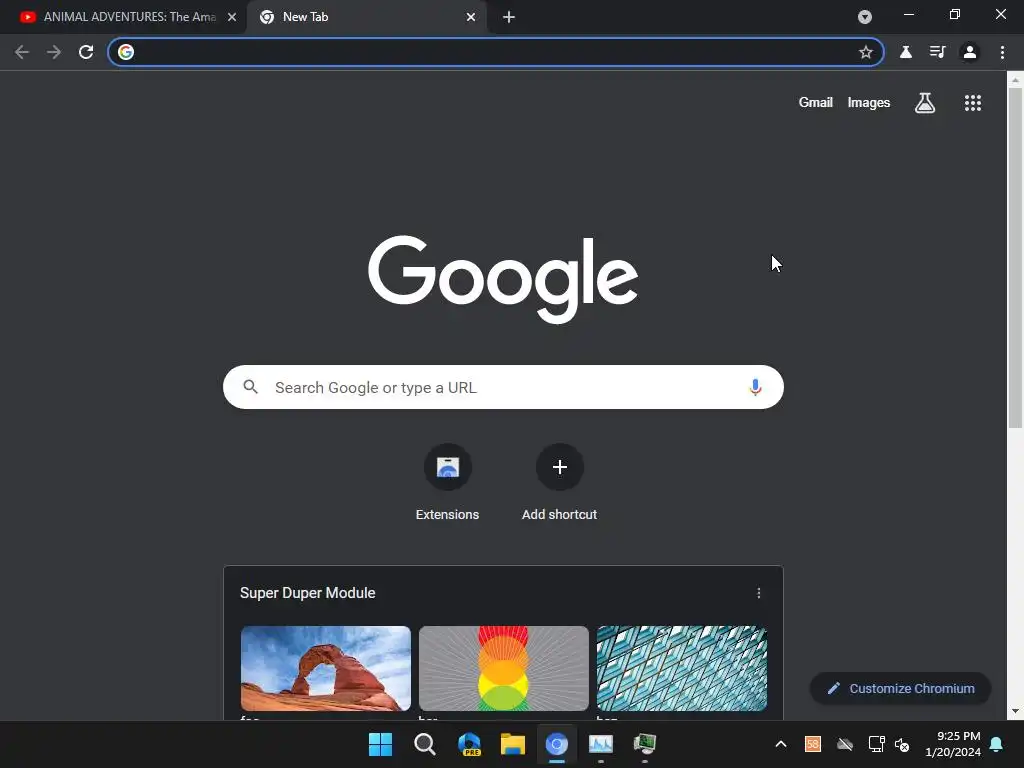
Task: Open the profile avatar menu
Action: [x=970, y=52]
